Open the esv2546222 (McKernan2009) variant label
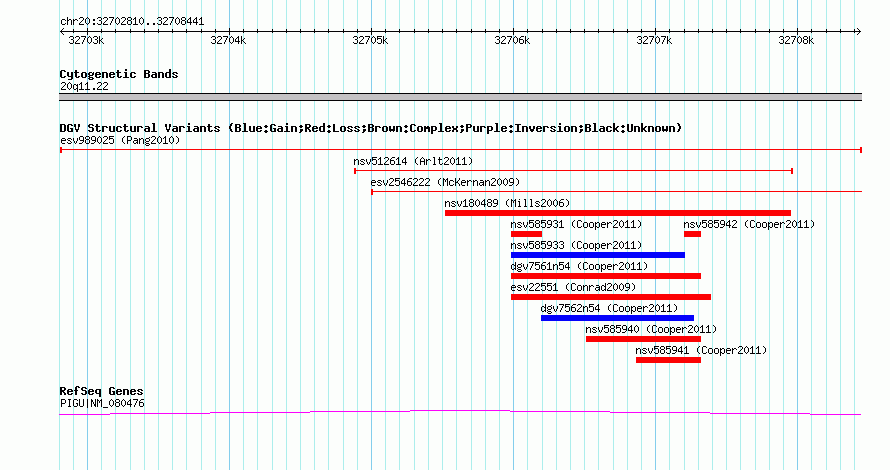 [445, 182]
